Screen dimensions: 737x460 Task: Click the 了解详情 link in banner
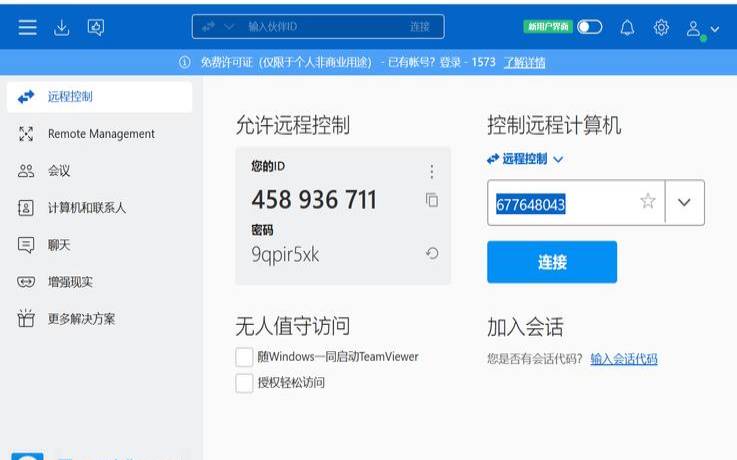coord(524,62)
